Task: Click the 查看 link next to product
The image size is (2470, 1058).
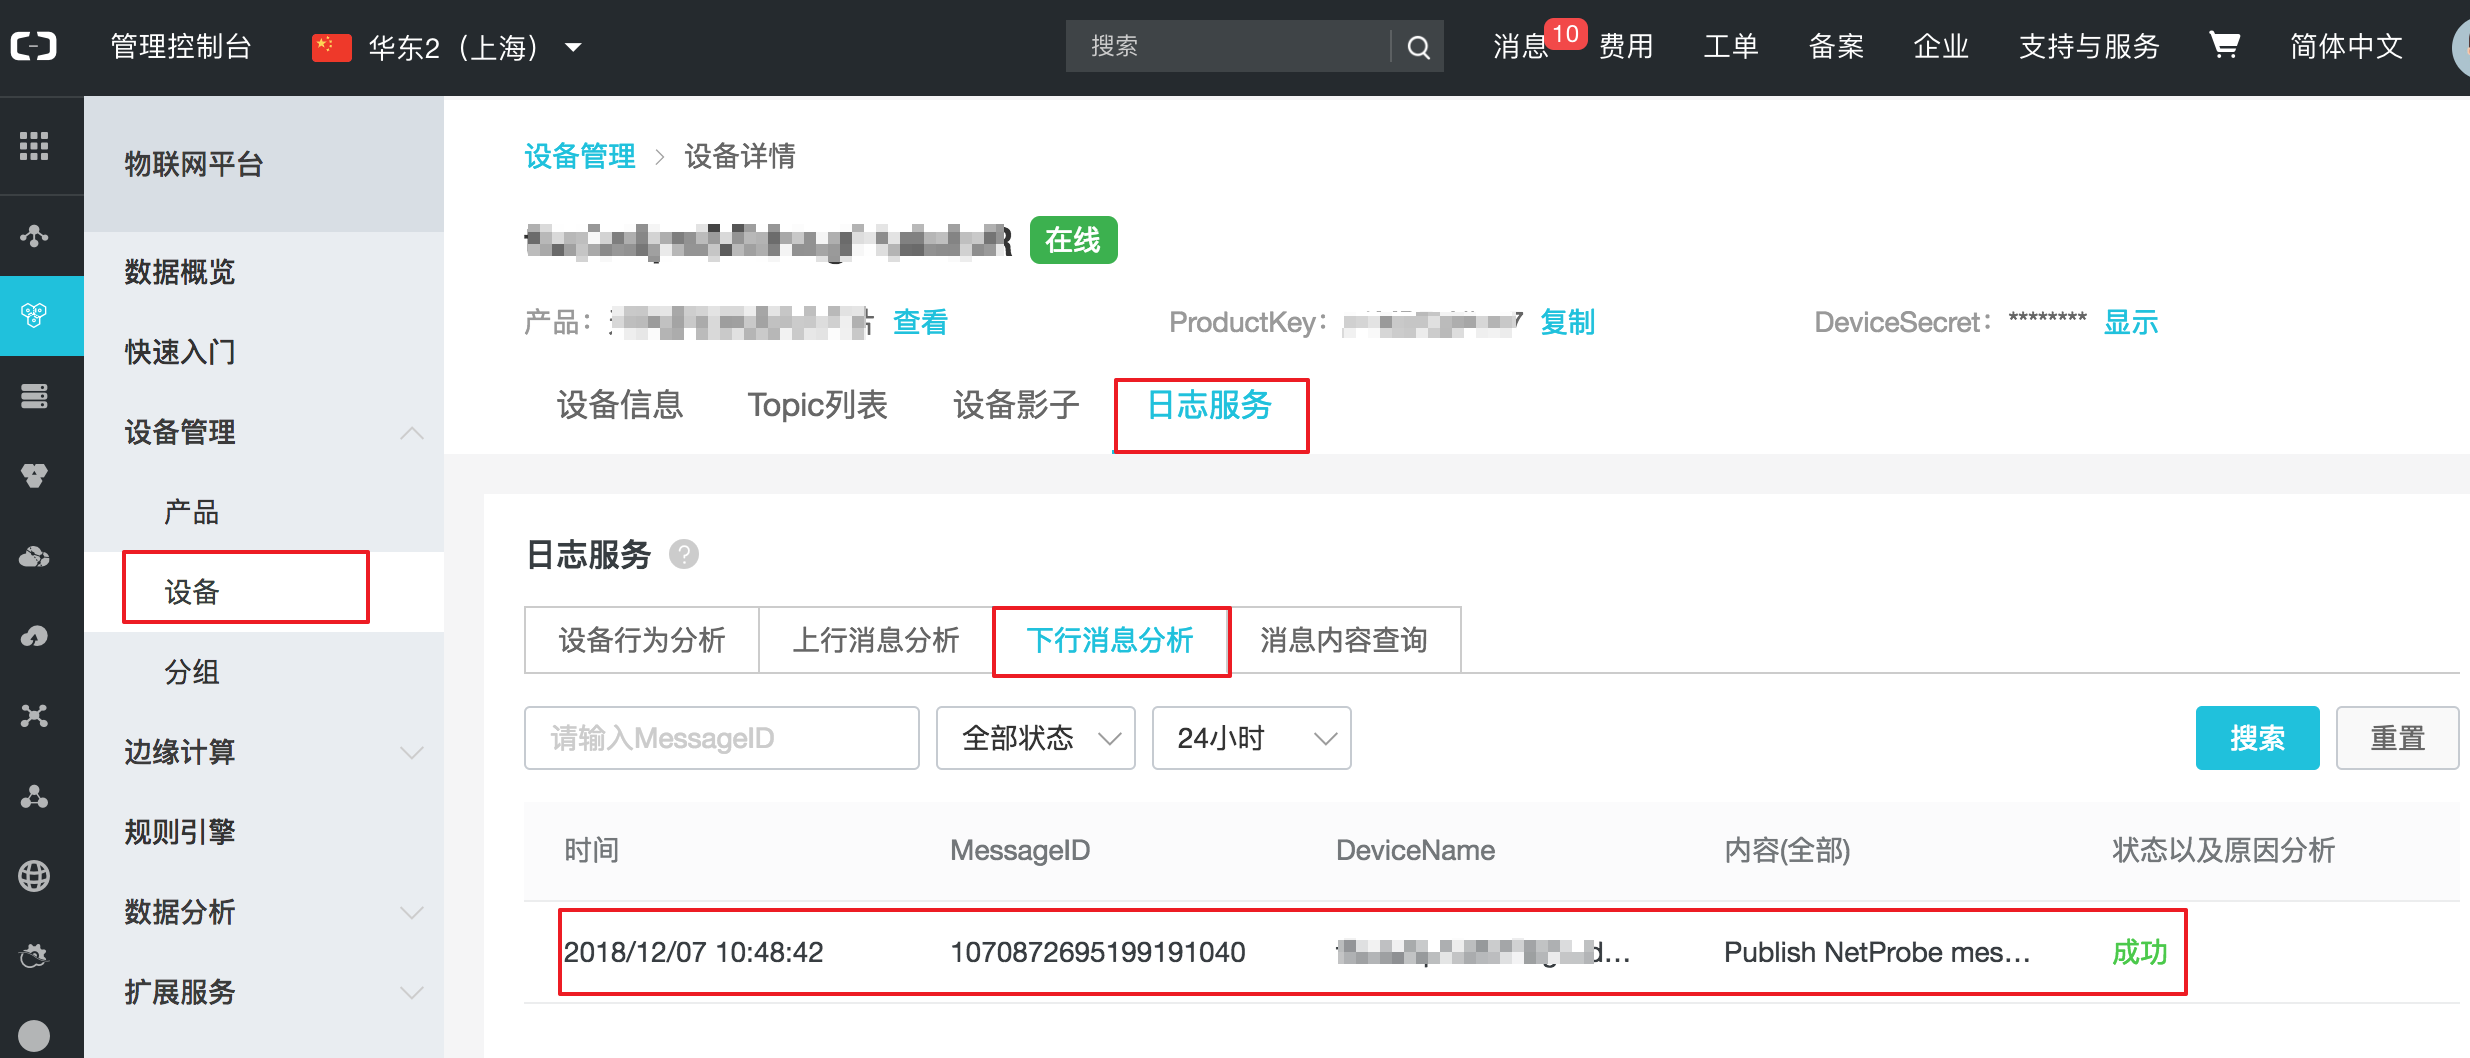Action: coord(920,322)
